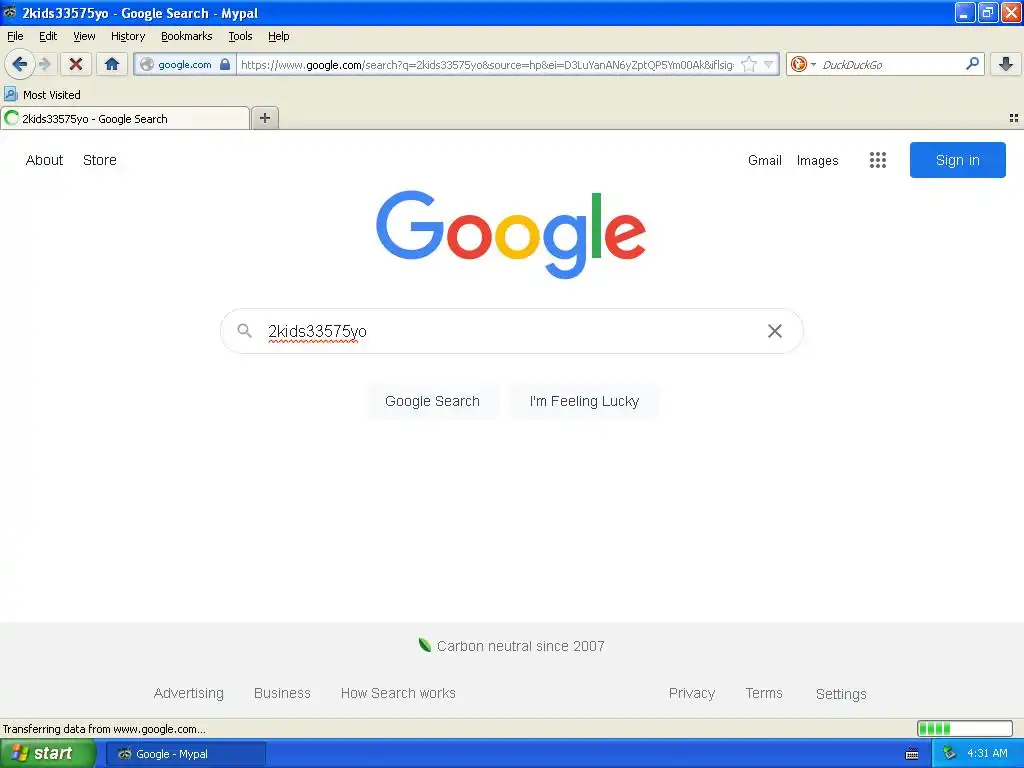The image size is (1024, 768).
Task: Click the Mypal raccoon icon in title bar
Action: pos(10,12)
